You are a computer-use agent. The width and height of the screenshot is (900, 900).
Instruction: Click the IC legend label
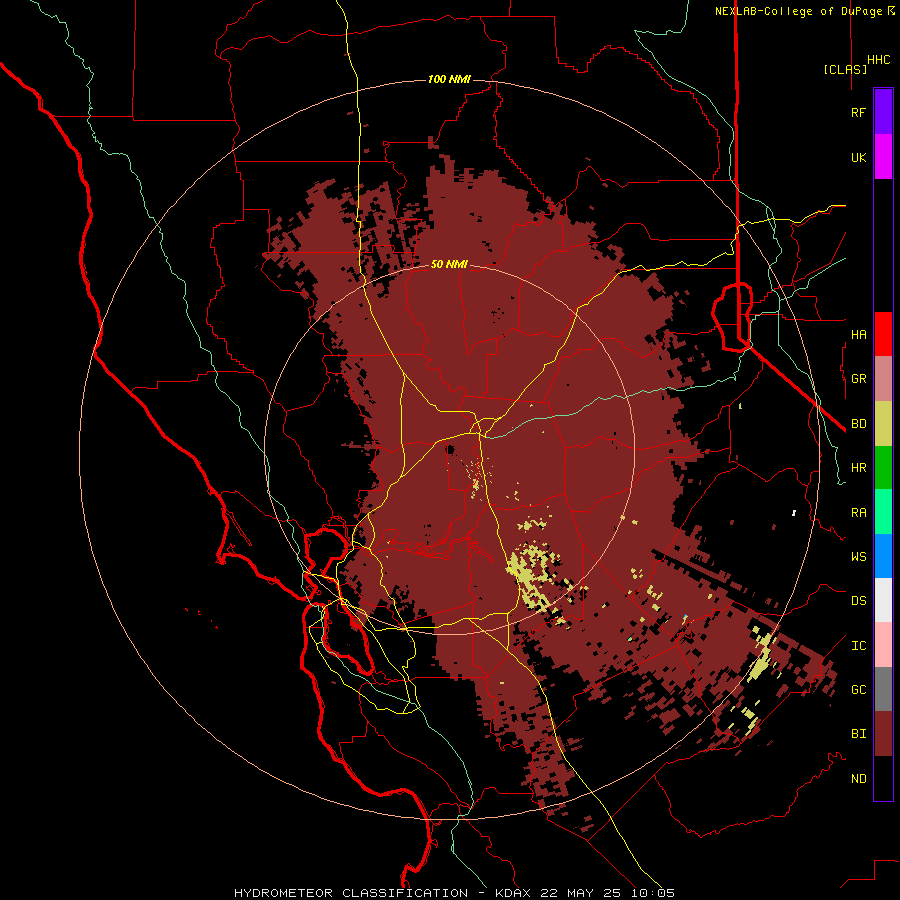pyautogui.click(x=858, y=646)
